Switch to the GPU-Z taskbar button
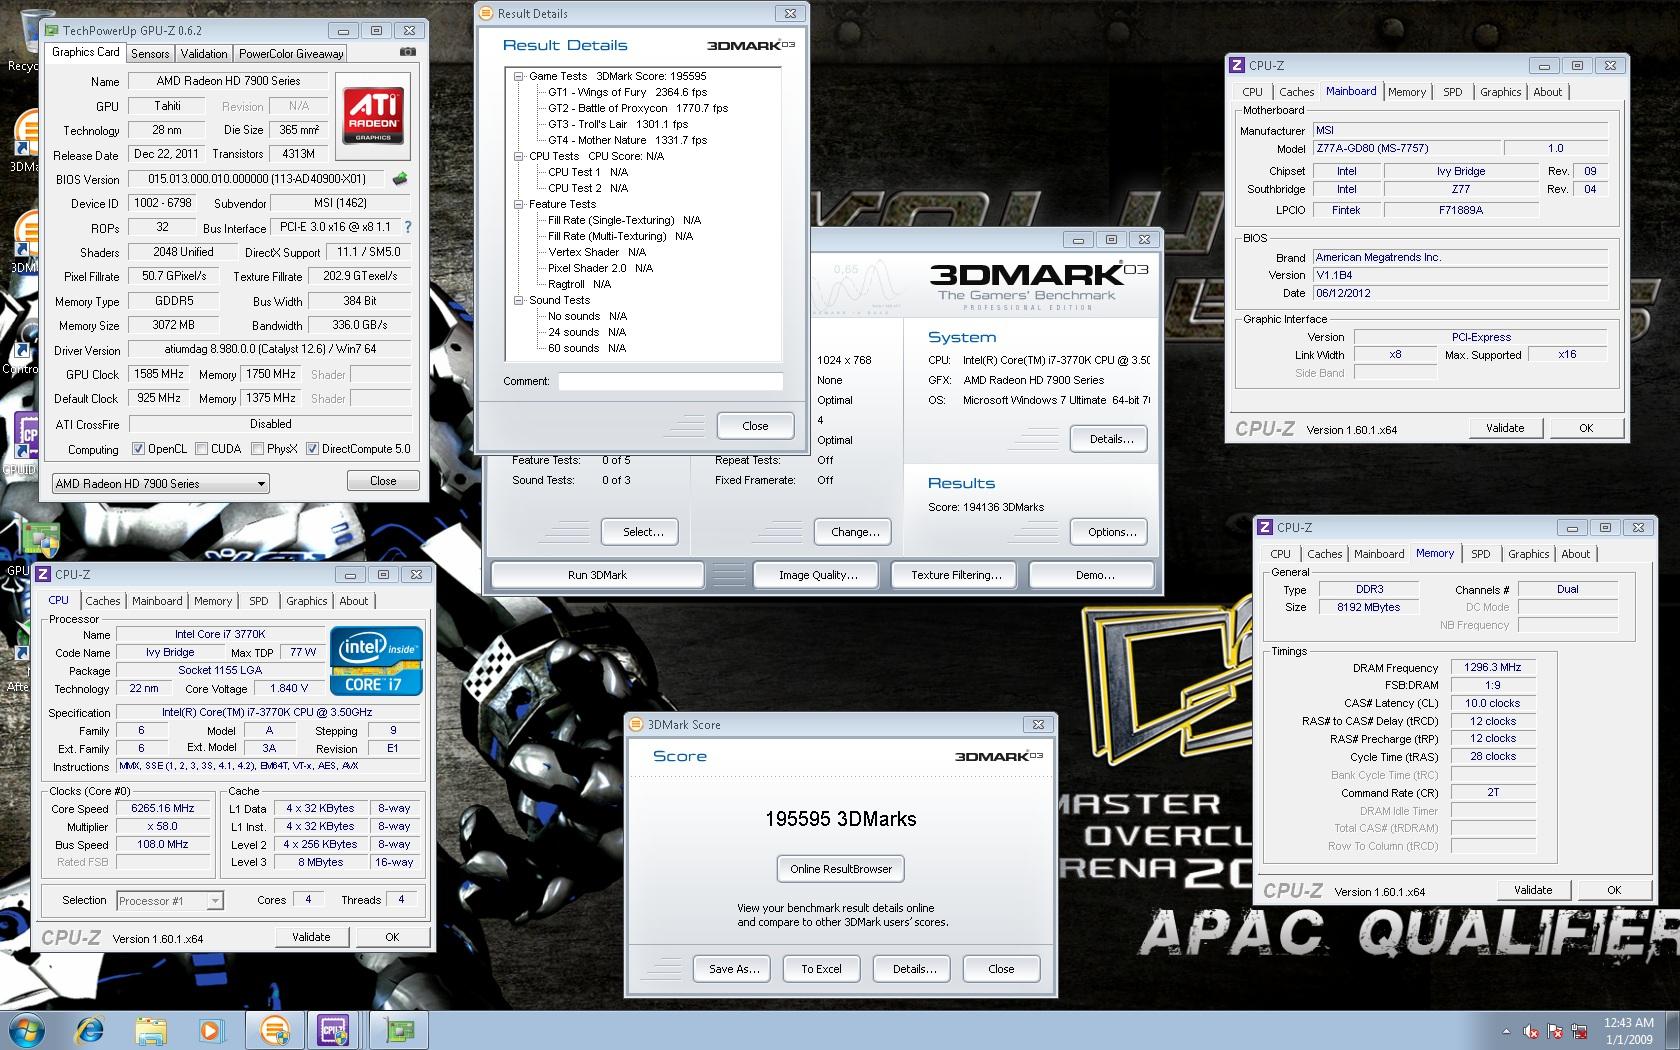 [400, 1029]
